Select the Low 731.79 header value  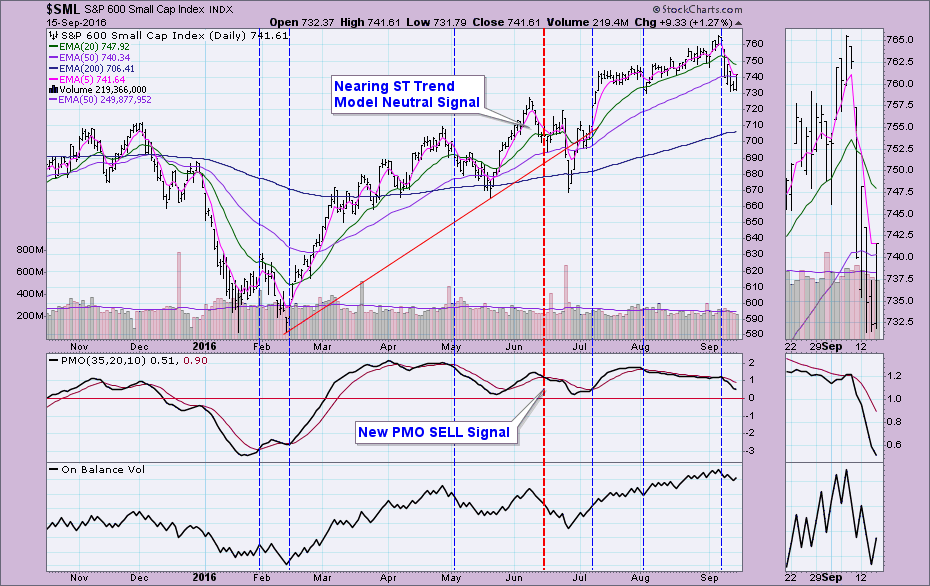[x=436, y=23]
